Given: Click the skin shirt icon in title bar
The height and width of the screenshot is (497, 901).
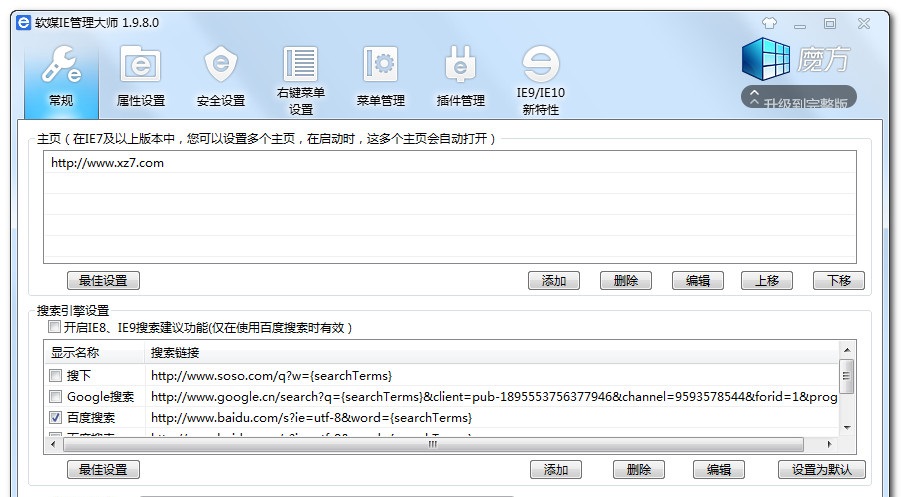Looking at the screenshot, I should (x=769, y=24).
